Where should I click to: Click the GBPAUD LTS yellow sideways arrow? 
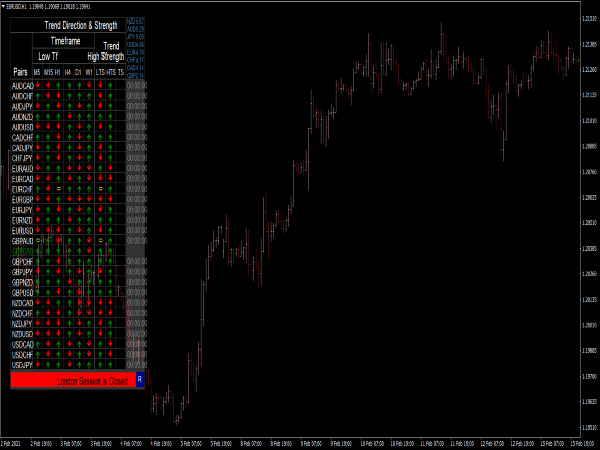(x=100, y=240)
